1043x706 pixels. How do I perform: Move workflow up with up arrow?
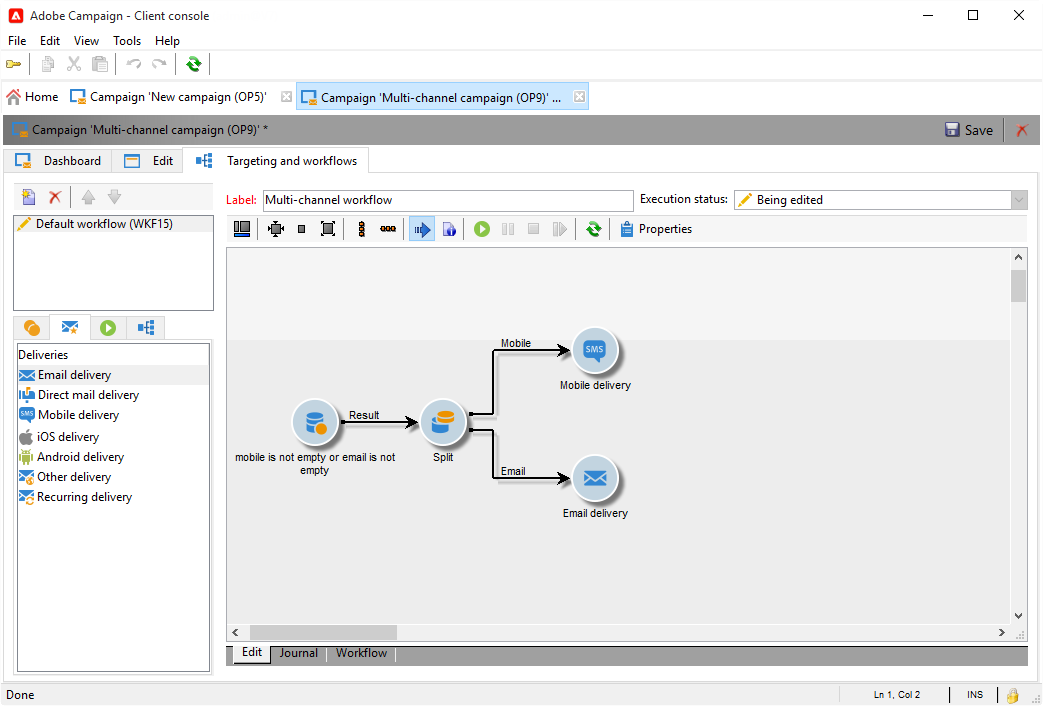(88, 197)
